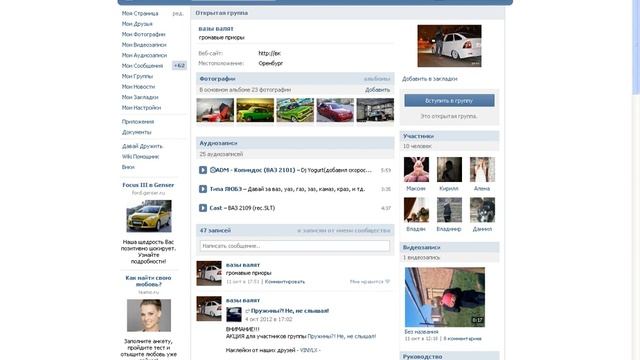Viewport: 640px width, 360px height.
Task: Click Комментировать under the first post
Action: [285, 282]
